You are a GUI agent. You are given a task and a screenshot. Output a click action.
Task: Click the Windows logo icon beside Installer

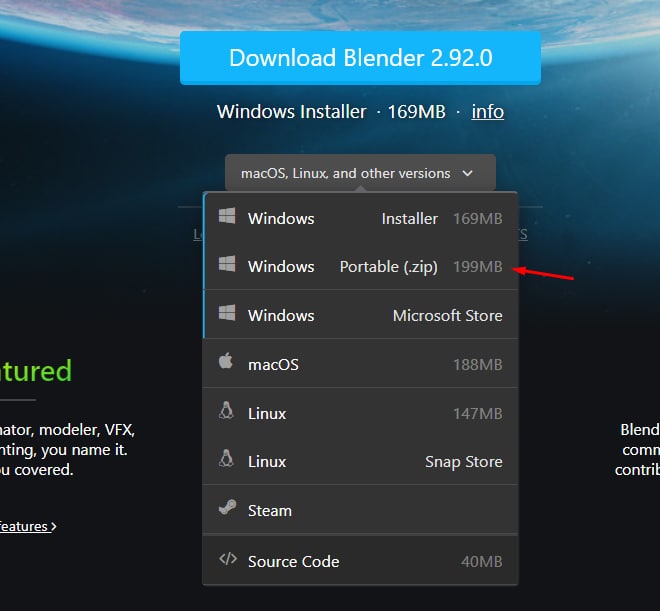click(227, 216)
